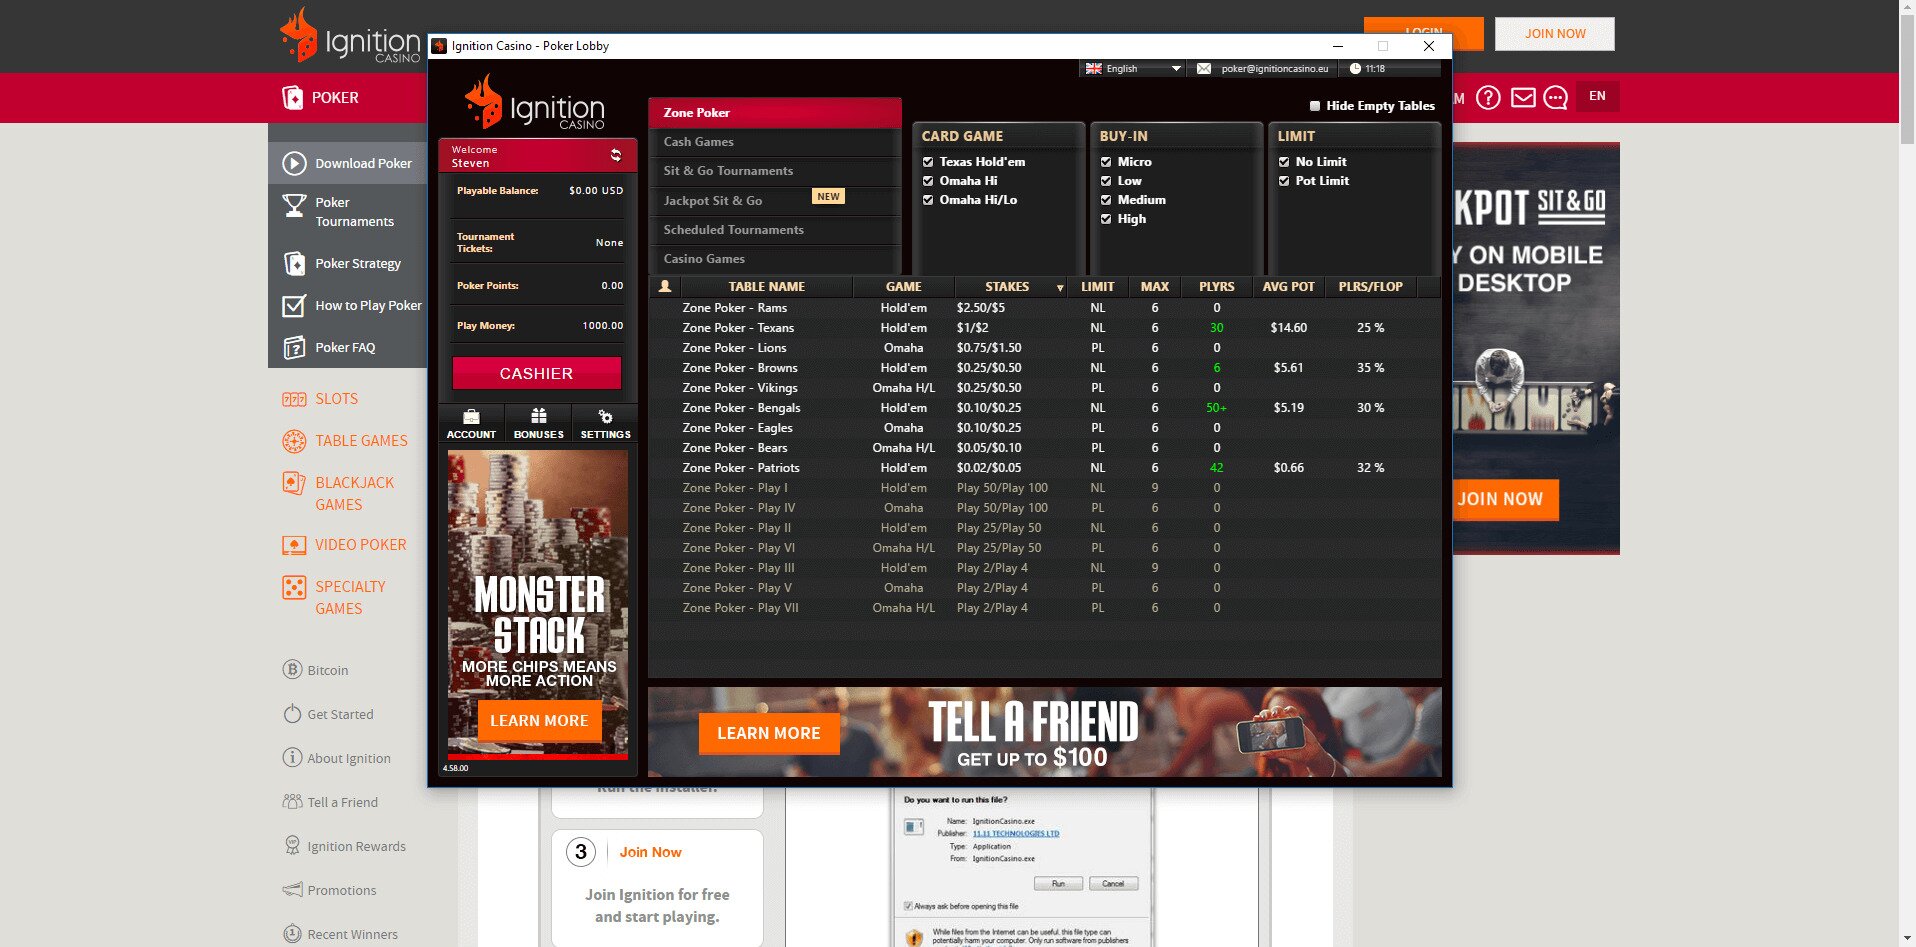Viewport: 1916px width, 947px height.
Task: Select the Scheduled Tournaments tab
Action: tap(775, 230)
